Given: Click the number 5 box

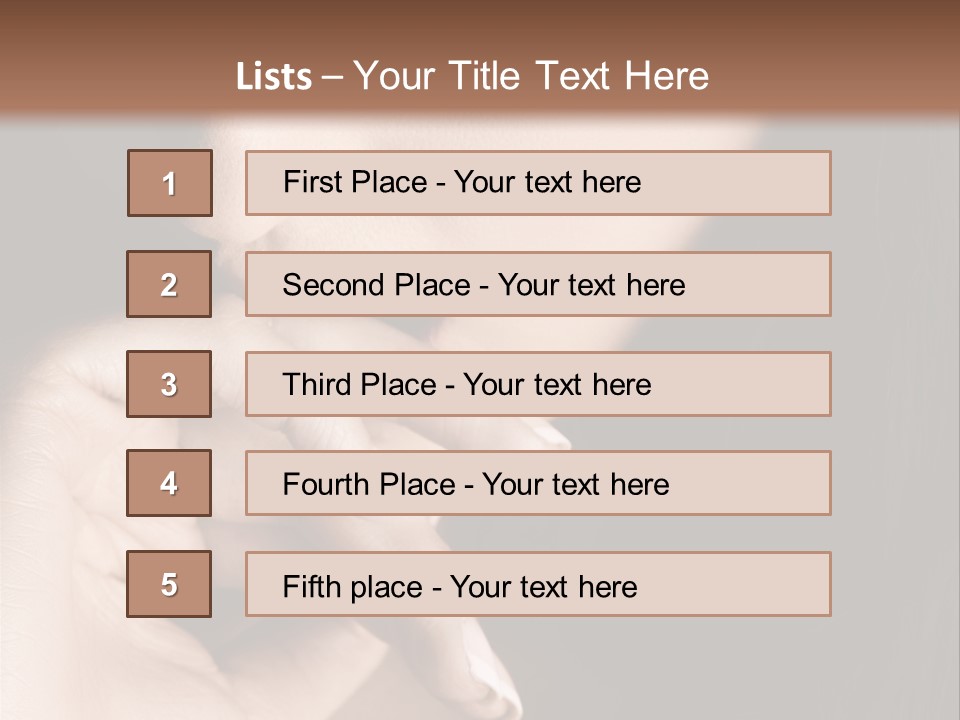Looking at the screenshot, I should pyautogui.click(x=169, y=584).
